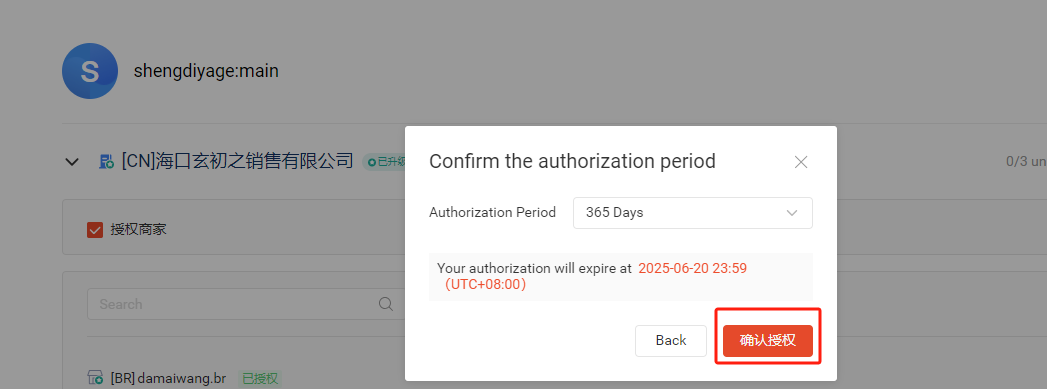Confirm authorization with the 确认授权 button
The height and width of the screenshot is (389, 1047).
tap(767, 340)
